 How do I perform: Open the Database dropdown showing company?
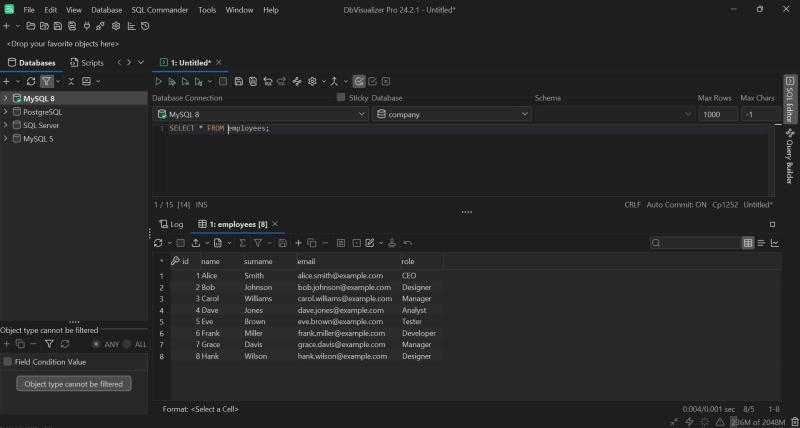tap(452, 114)
